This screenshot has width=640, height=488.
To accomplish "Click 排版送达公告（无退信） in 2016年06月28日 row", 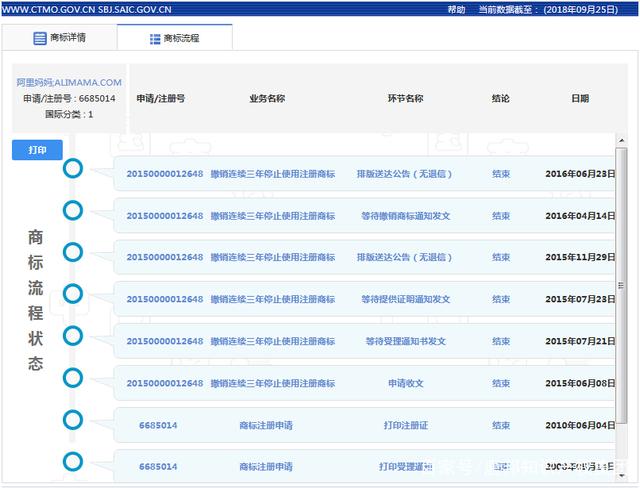I will pos(404,174).
